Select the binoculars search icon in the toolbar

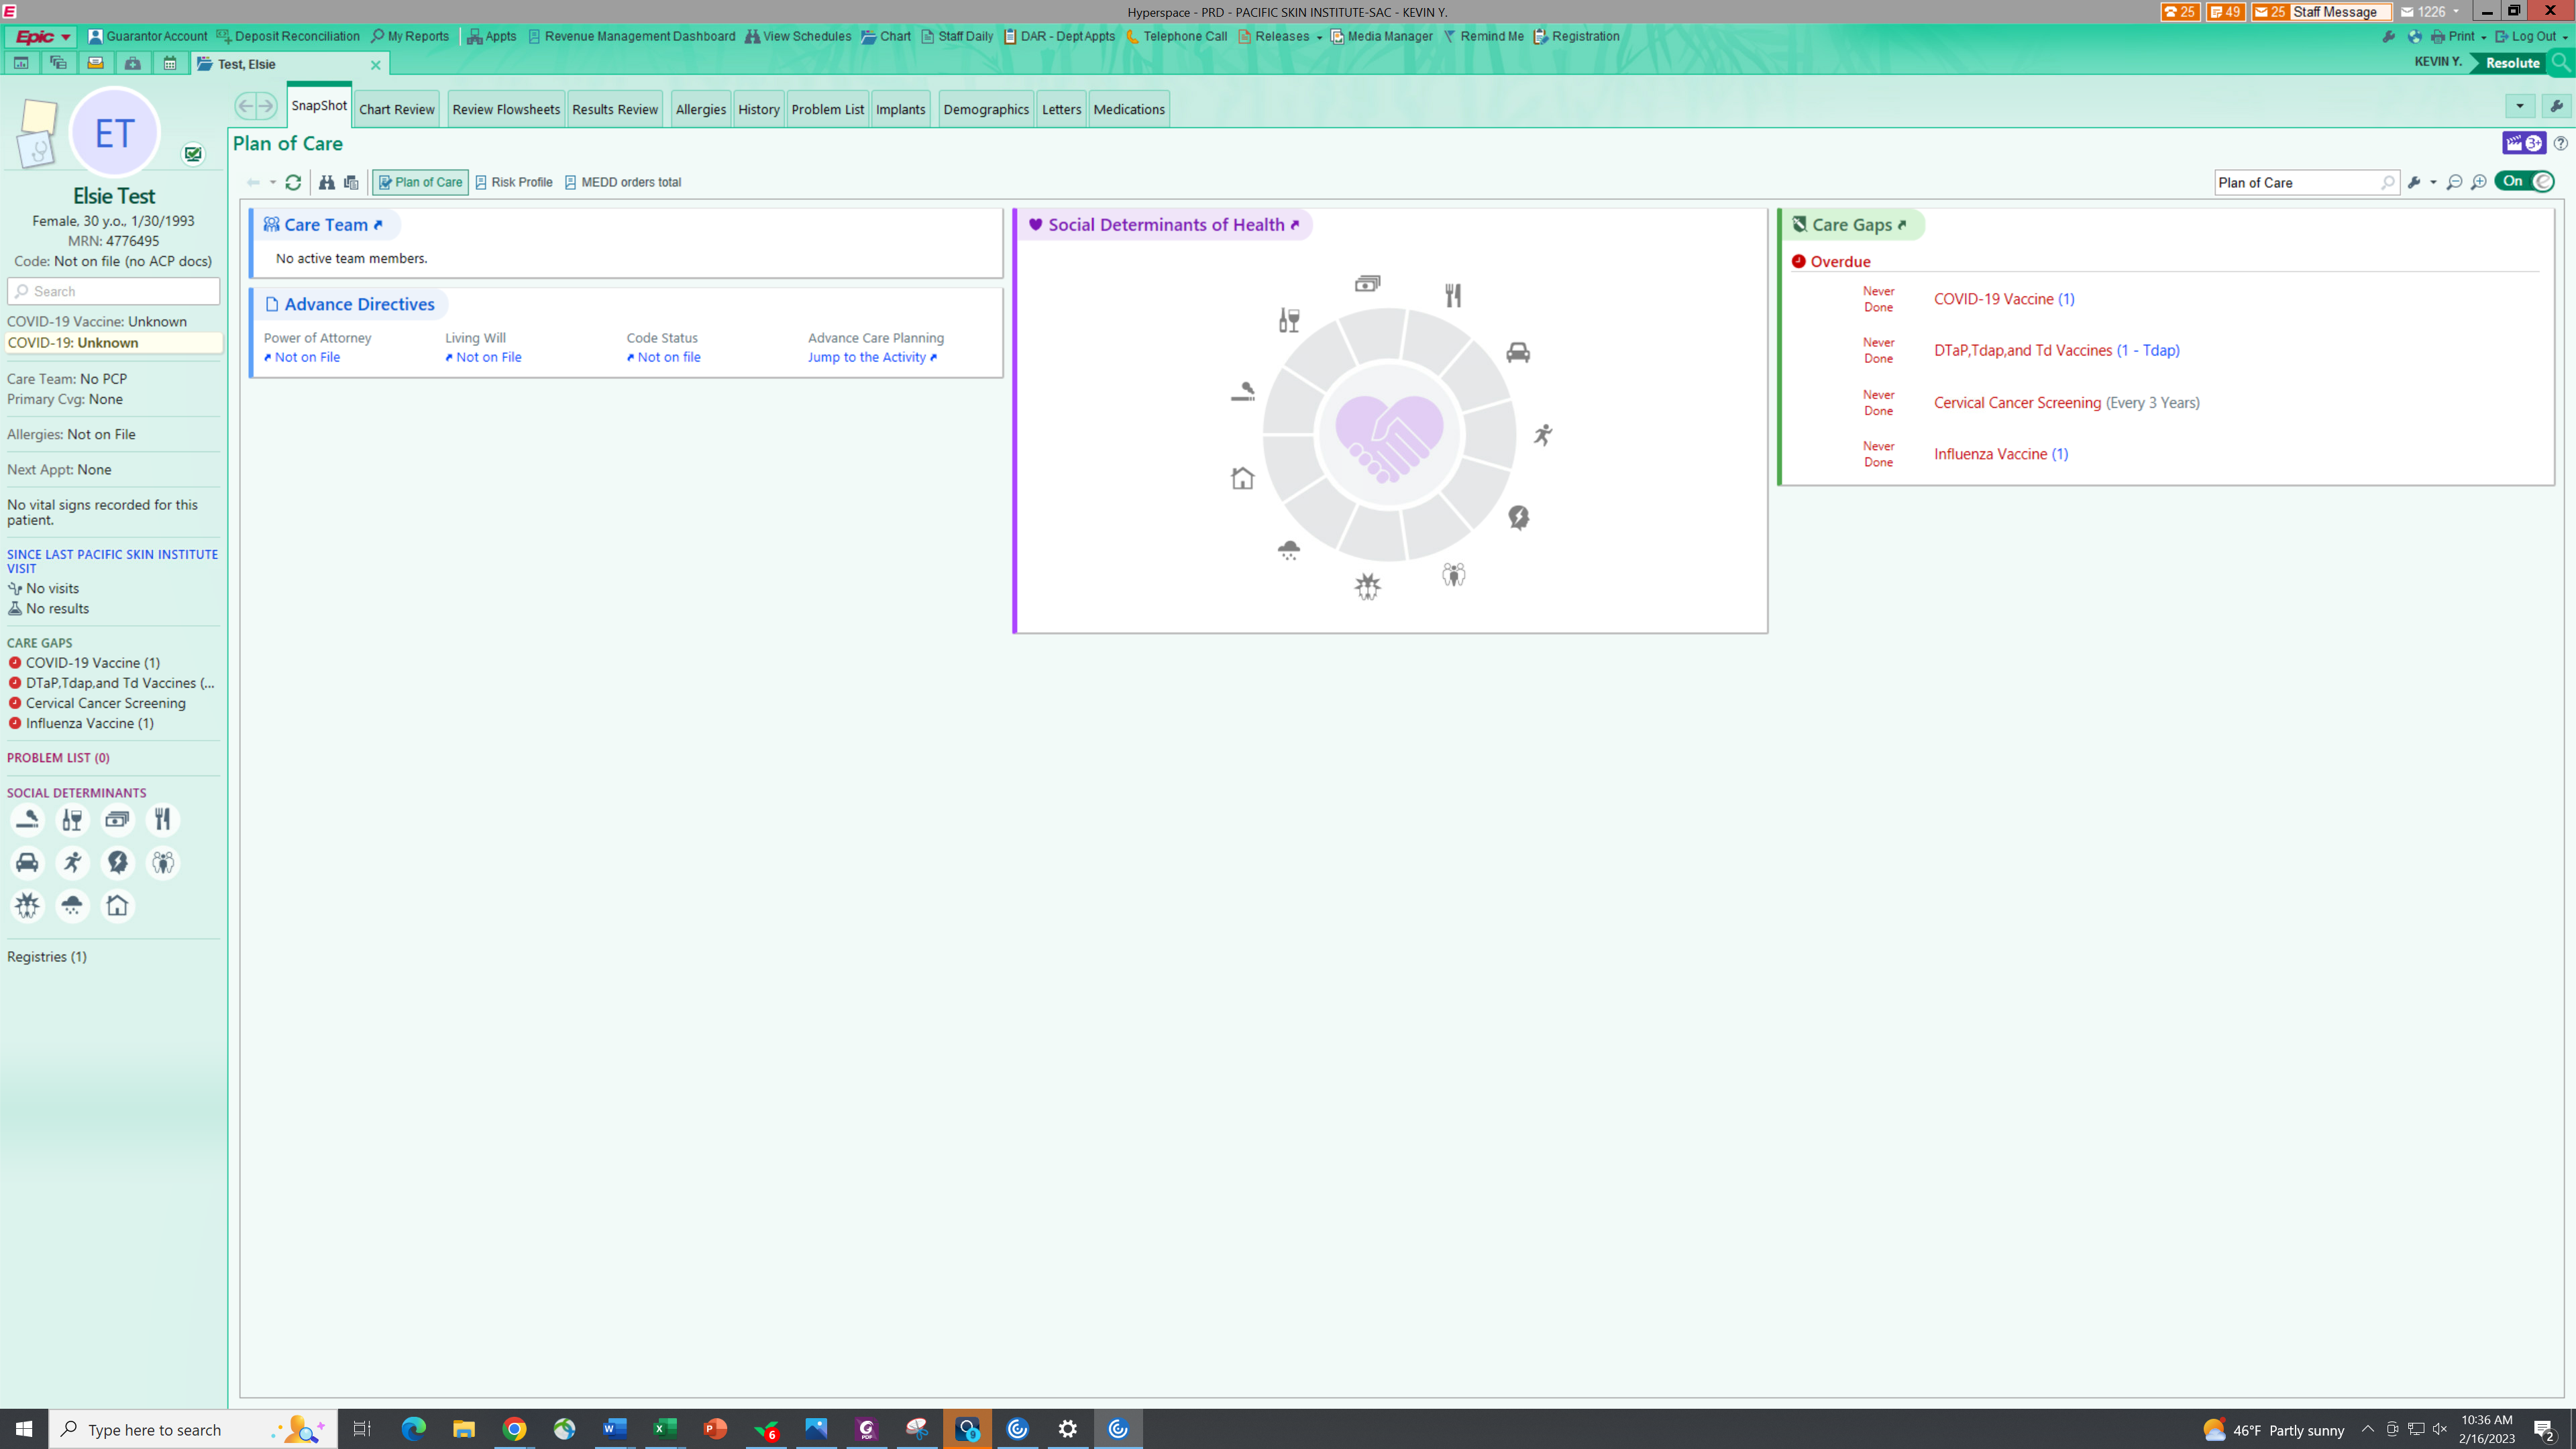326,182
